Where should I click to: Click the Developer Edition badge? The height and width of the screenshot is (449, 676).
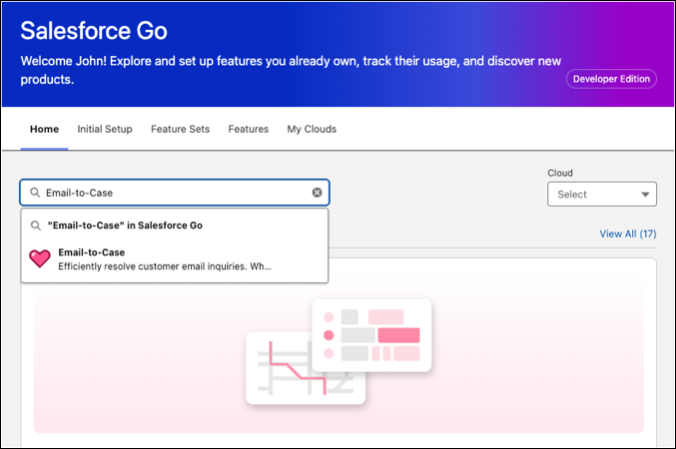[611, 79]
